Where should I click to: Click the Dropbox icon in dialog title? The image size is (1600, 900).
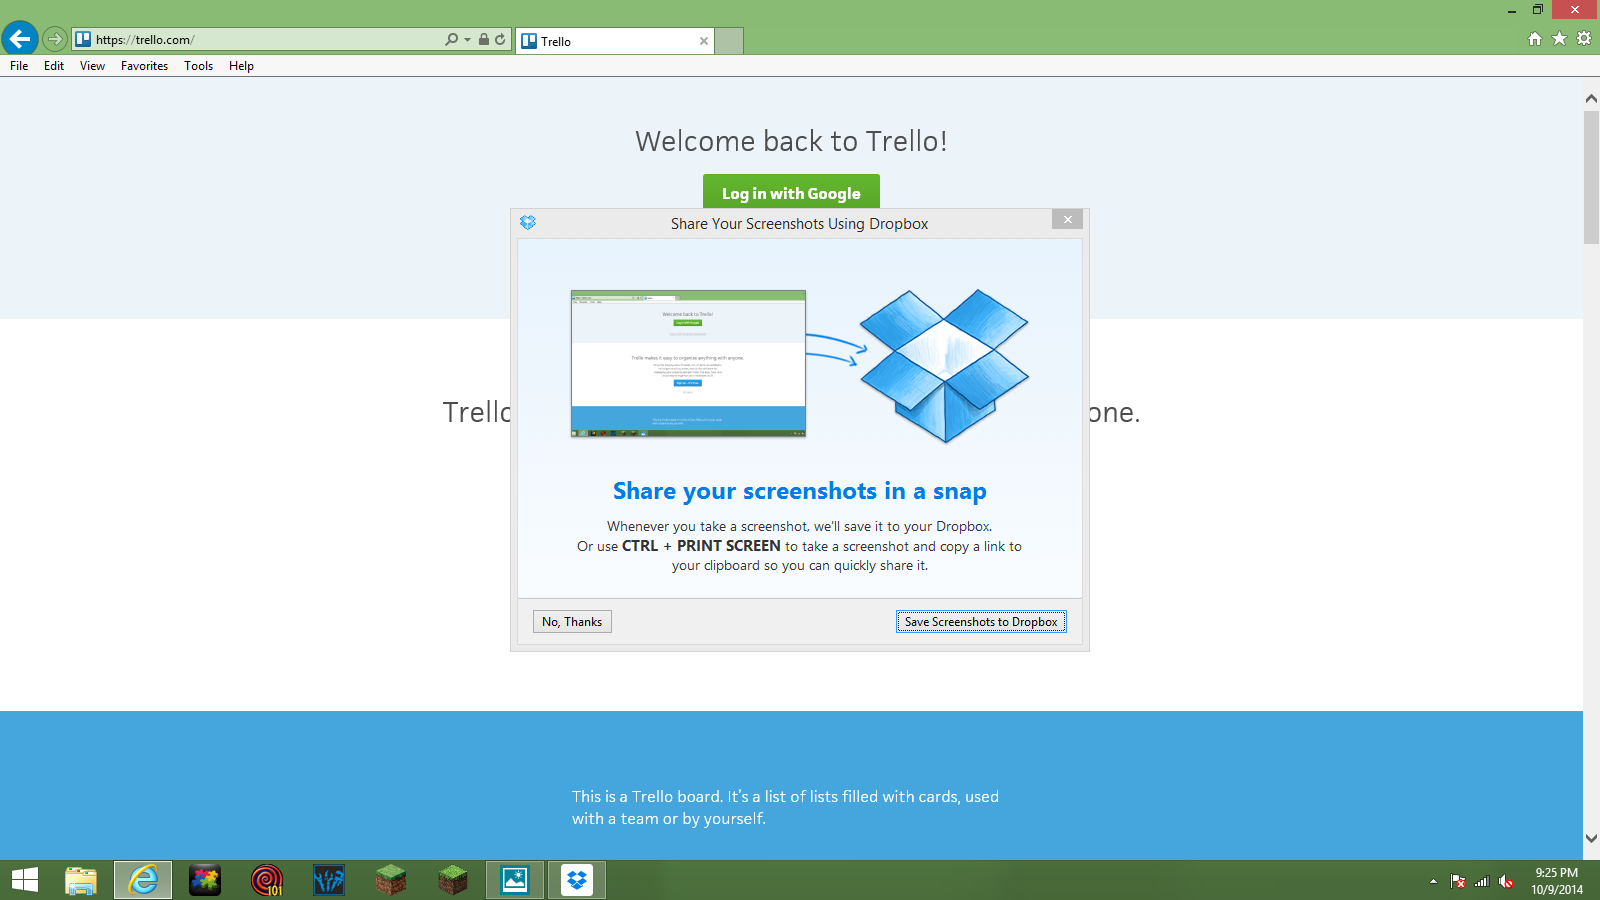click(528, 222)
